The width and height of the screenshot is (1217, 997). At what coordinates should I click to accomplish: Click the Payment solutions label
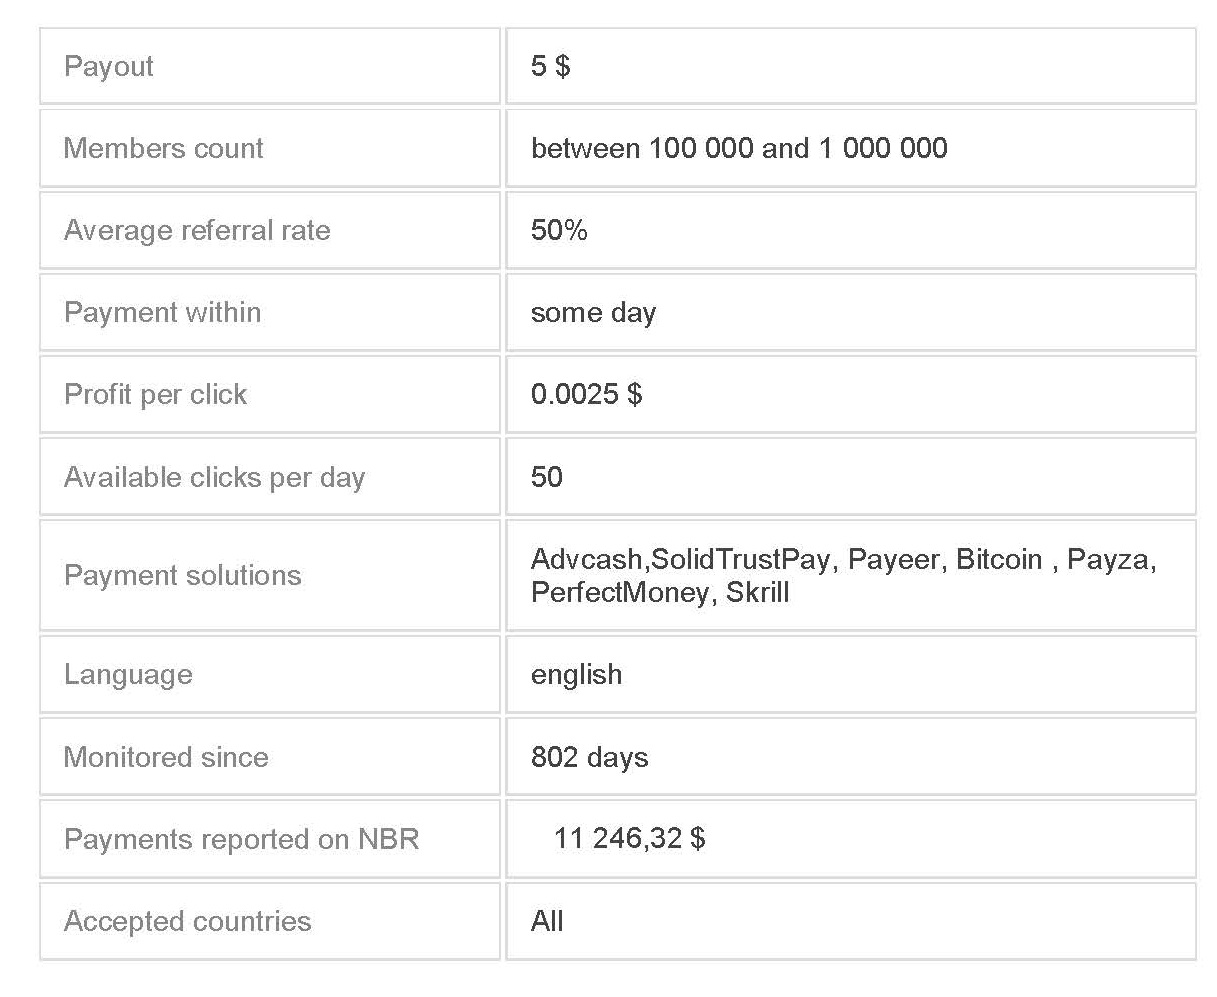click(x=182, y=575)
